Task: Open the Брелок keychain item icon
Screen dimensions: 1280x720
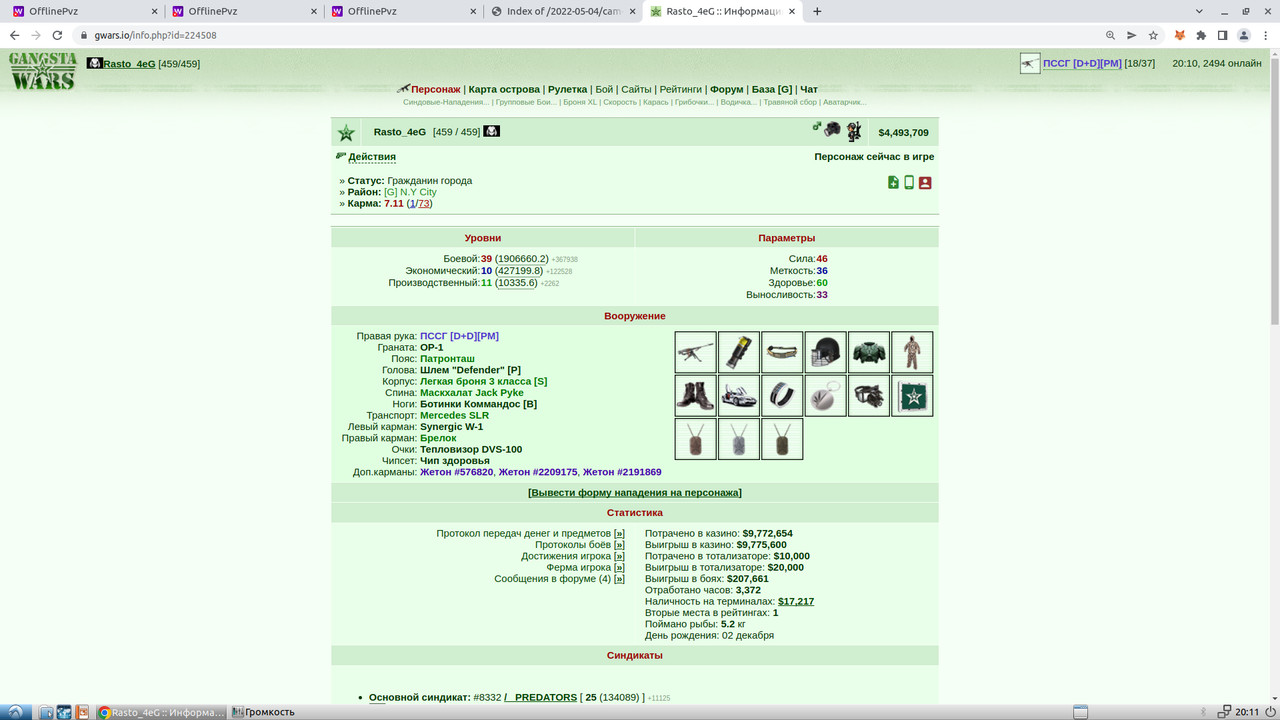Action: 826,396
